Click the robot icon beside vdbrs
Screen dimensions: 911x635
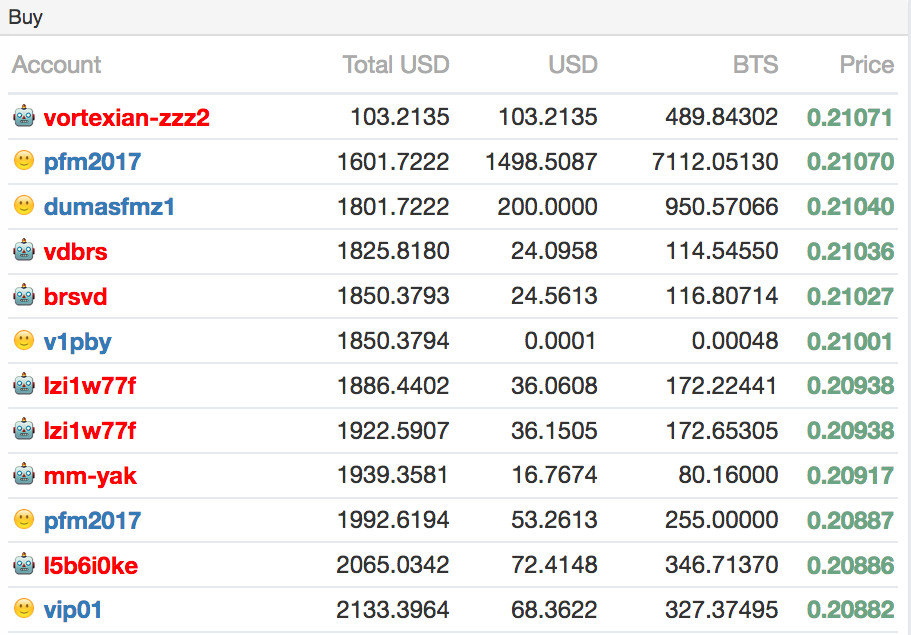(x=24, y=250)
